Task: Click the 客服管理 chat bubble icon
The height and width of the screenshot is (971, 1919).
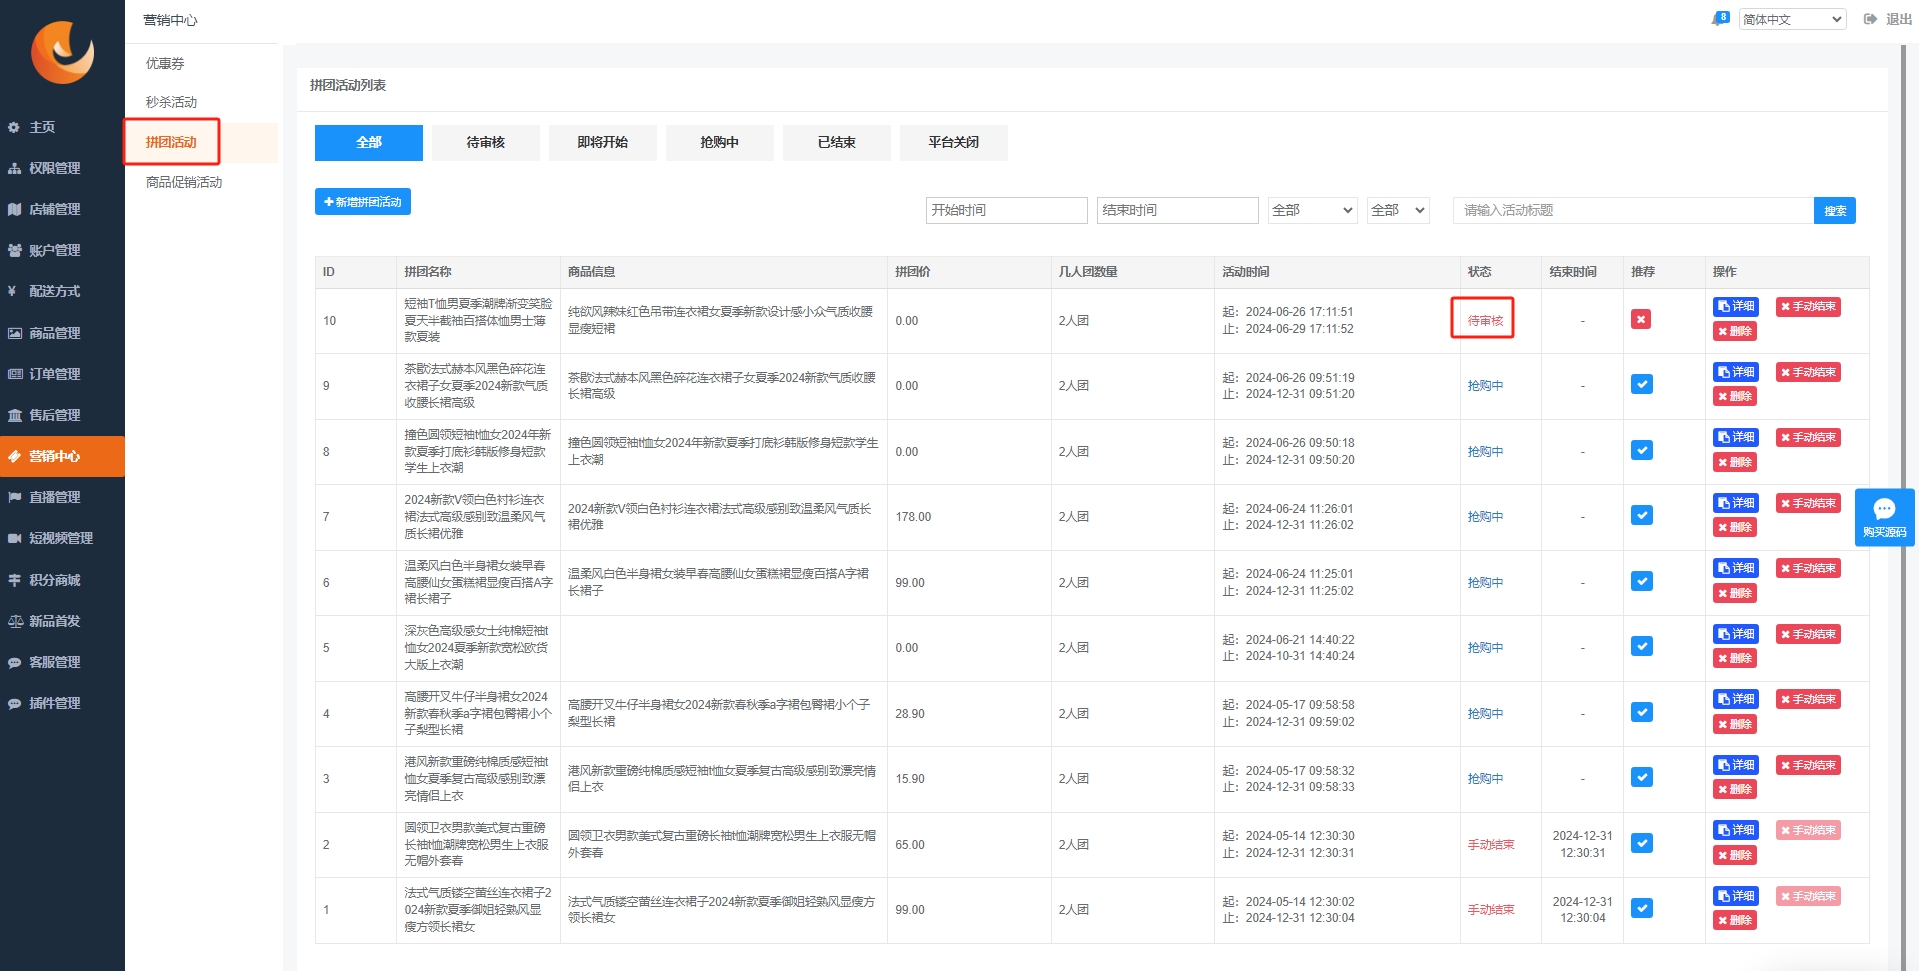Action: click(14, 662)
